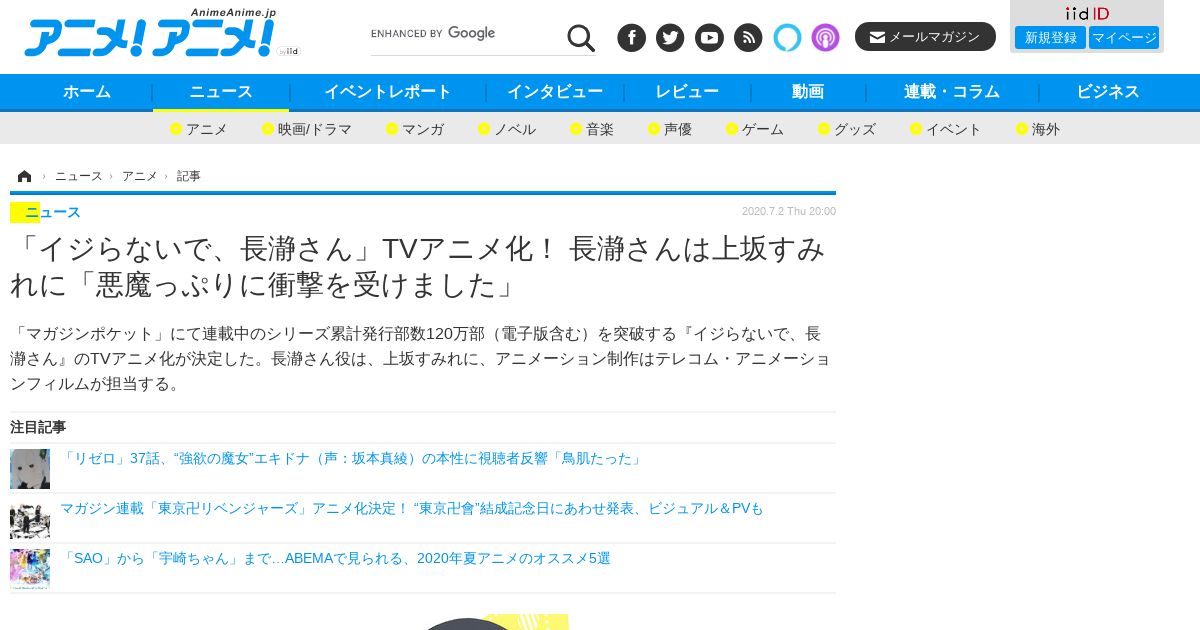Open the Facebook page icon

(x=631, y=38)
